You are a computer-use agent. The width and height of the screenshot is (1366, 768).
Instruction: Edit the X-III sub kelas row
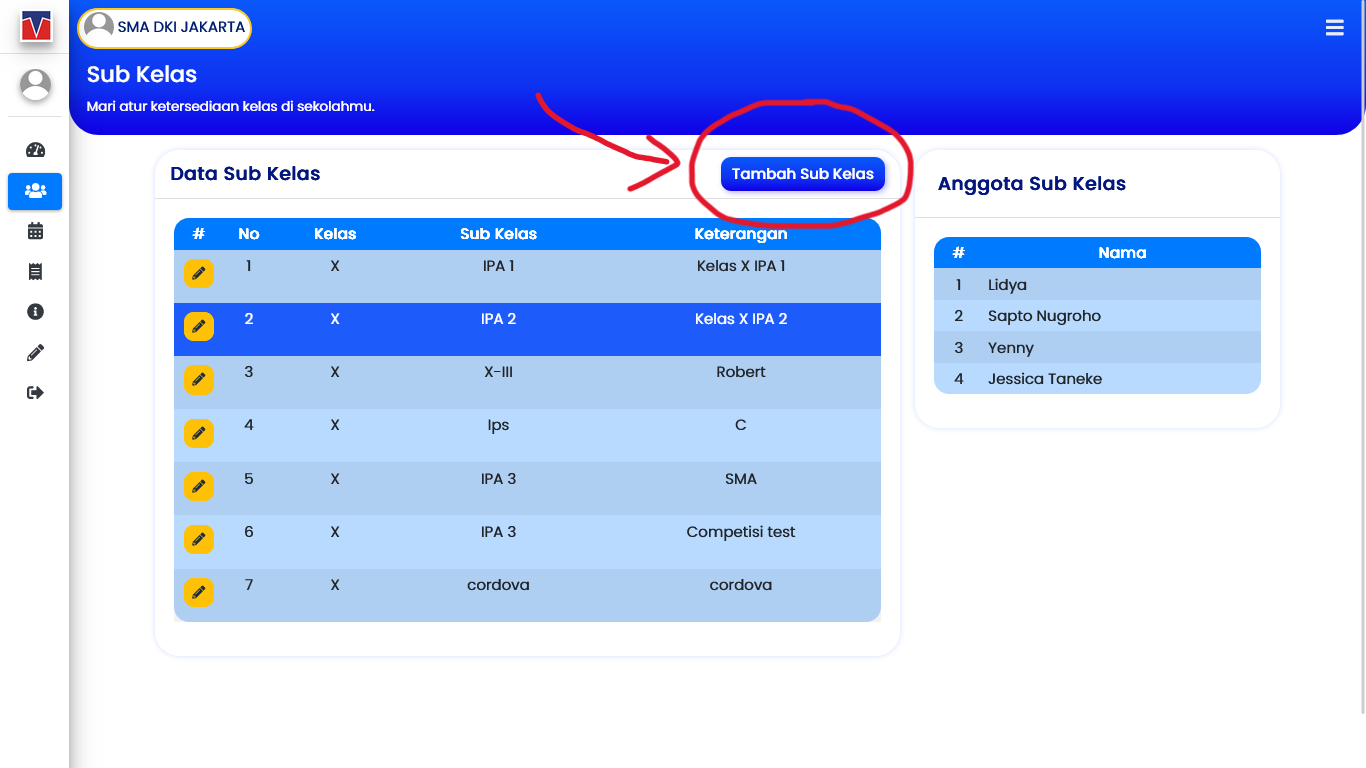198,380
